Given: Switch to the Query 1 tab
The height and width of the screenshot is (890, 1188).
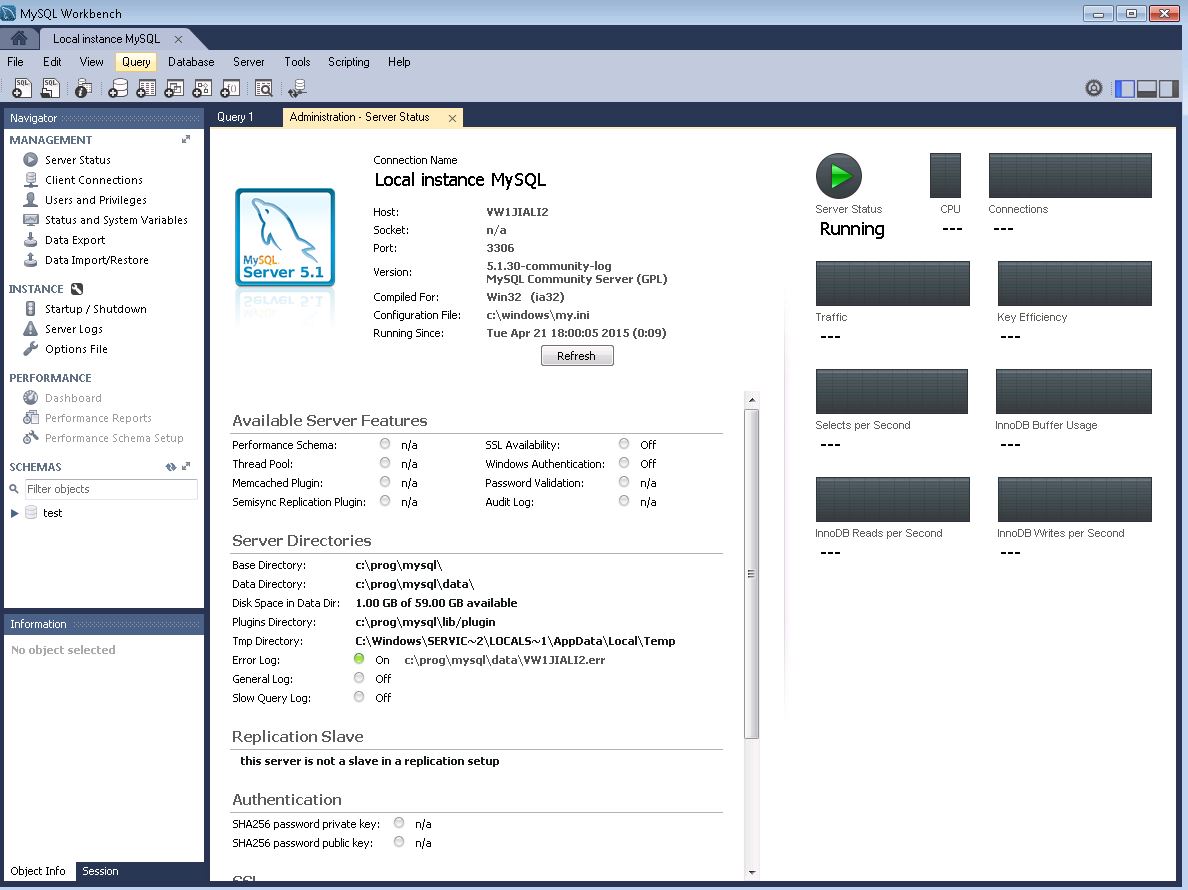Looking at the screenshot, I should coord(235,117).
